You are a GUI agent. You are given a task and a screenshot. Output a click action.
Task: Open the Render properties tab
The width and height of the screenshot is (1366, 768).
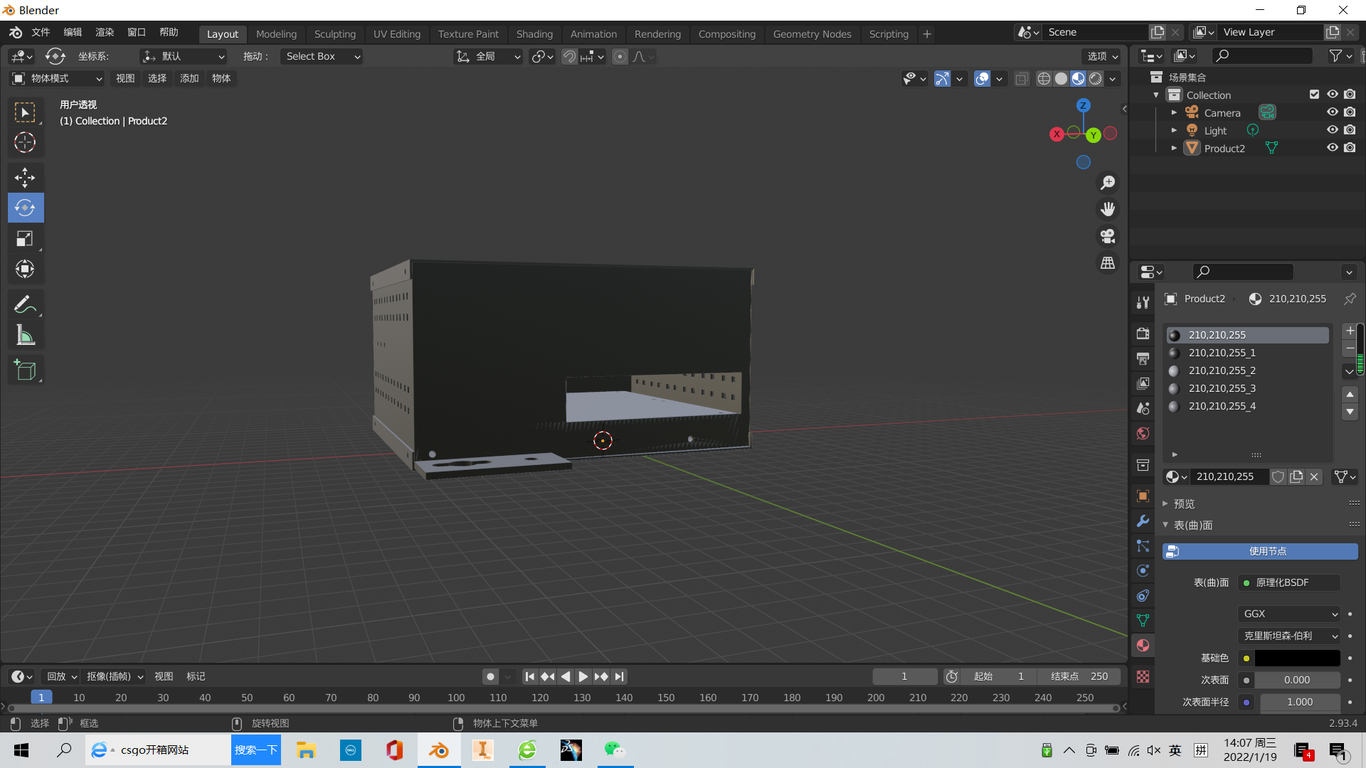pyautogui.click(x=1143, y=333)
